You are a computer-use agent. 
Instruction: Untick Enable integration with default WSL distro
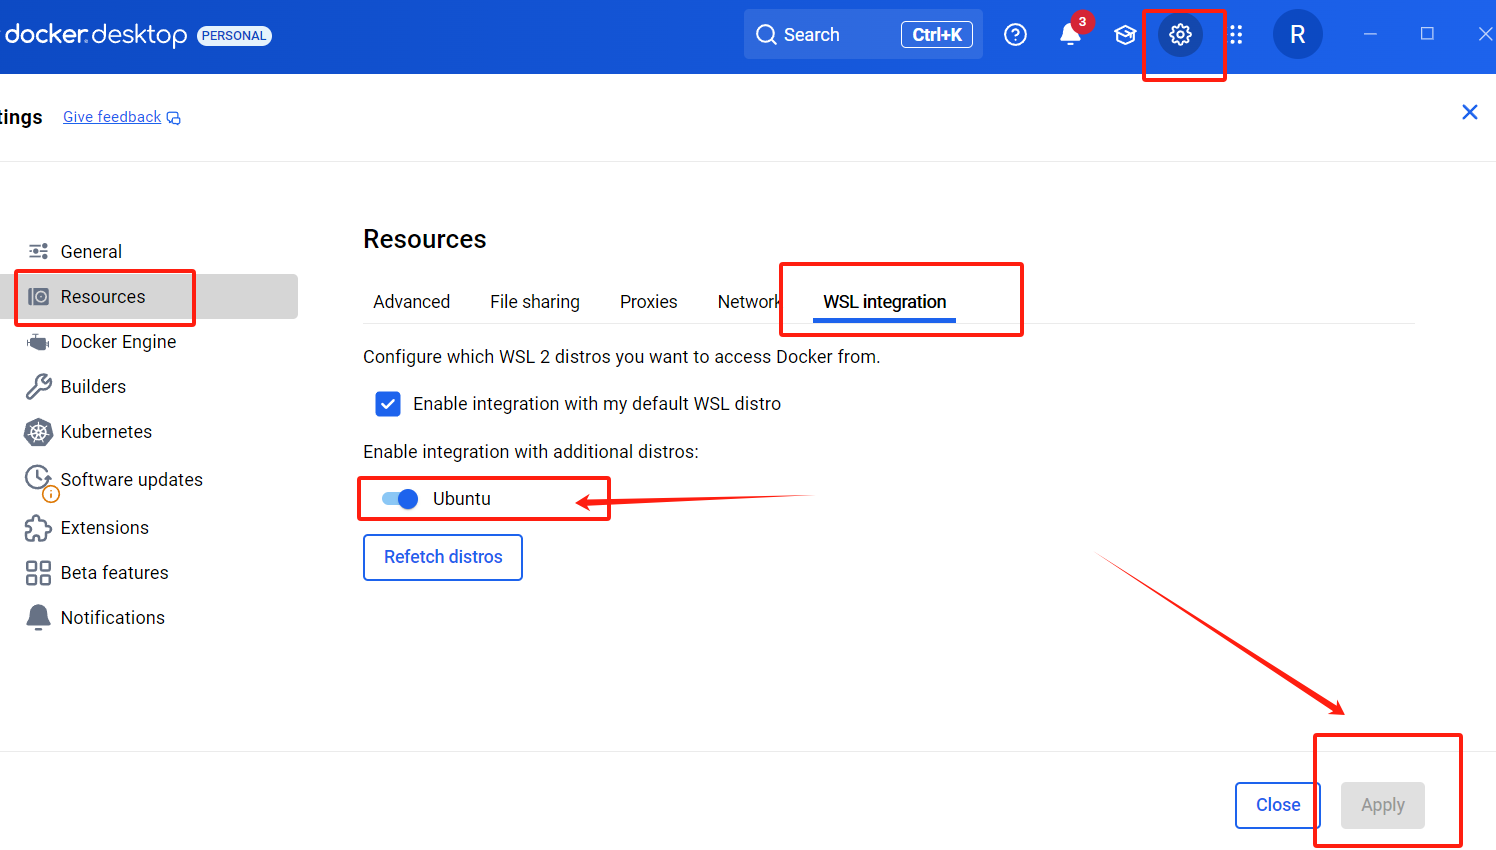[x=388, y=404]
